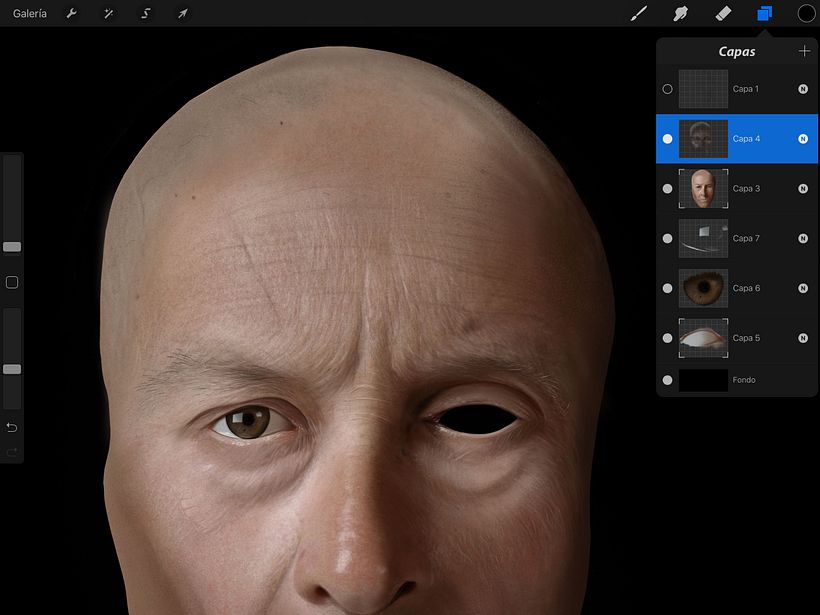Screen dimensions: 820x615
Task: Toggle visibility of the Fondo layer
Action: point(667,380)
